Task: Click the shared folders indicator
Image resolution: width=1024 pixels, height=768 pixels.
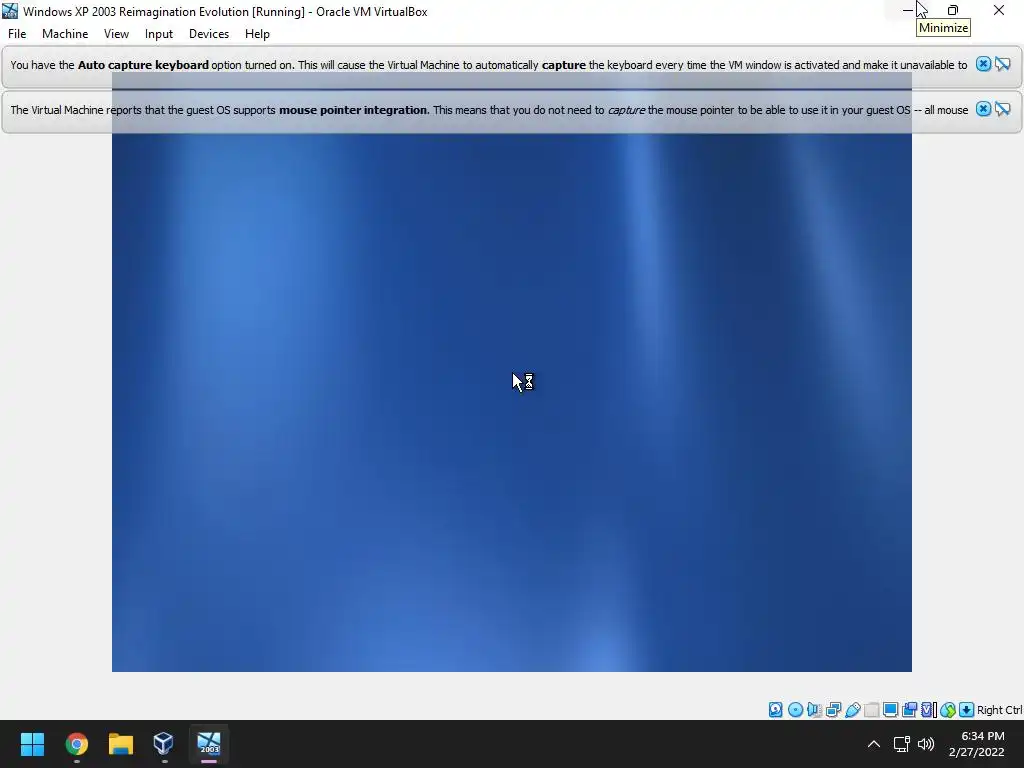Action: tap(871, 709)
